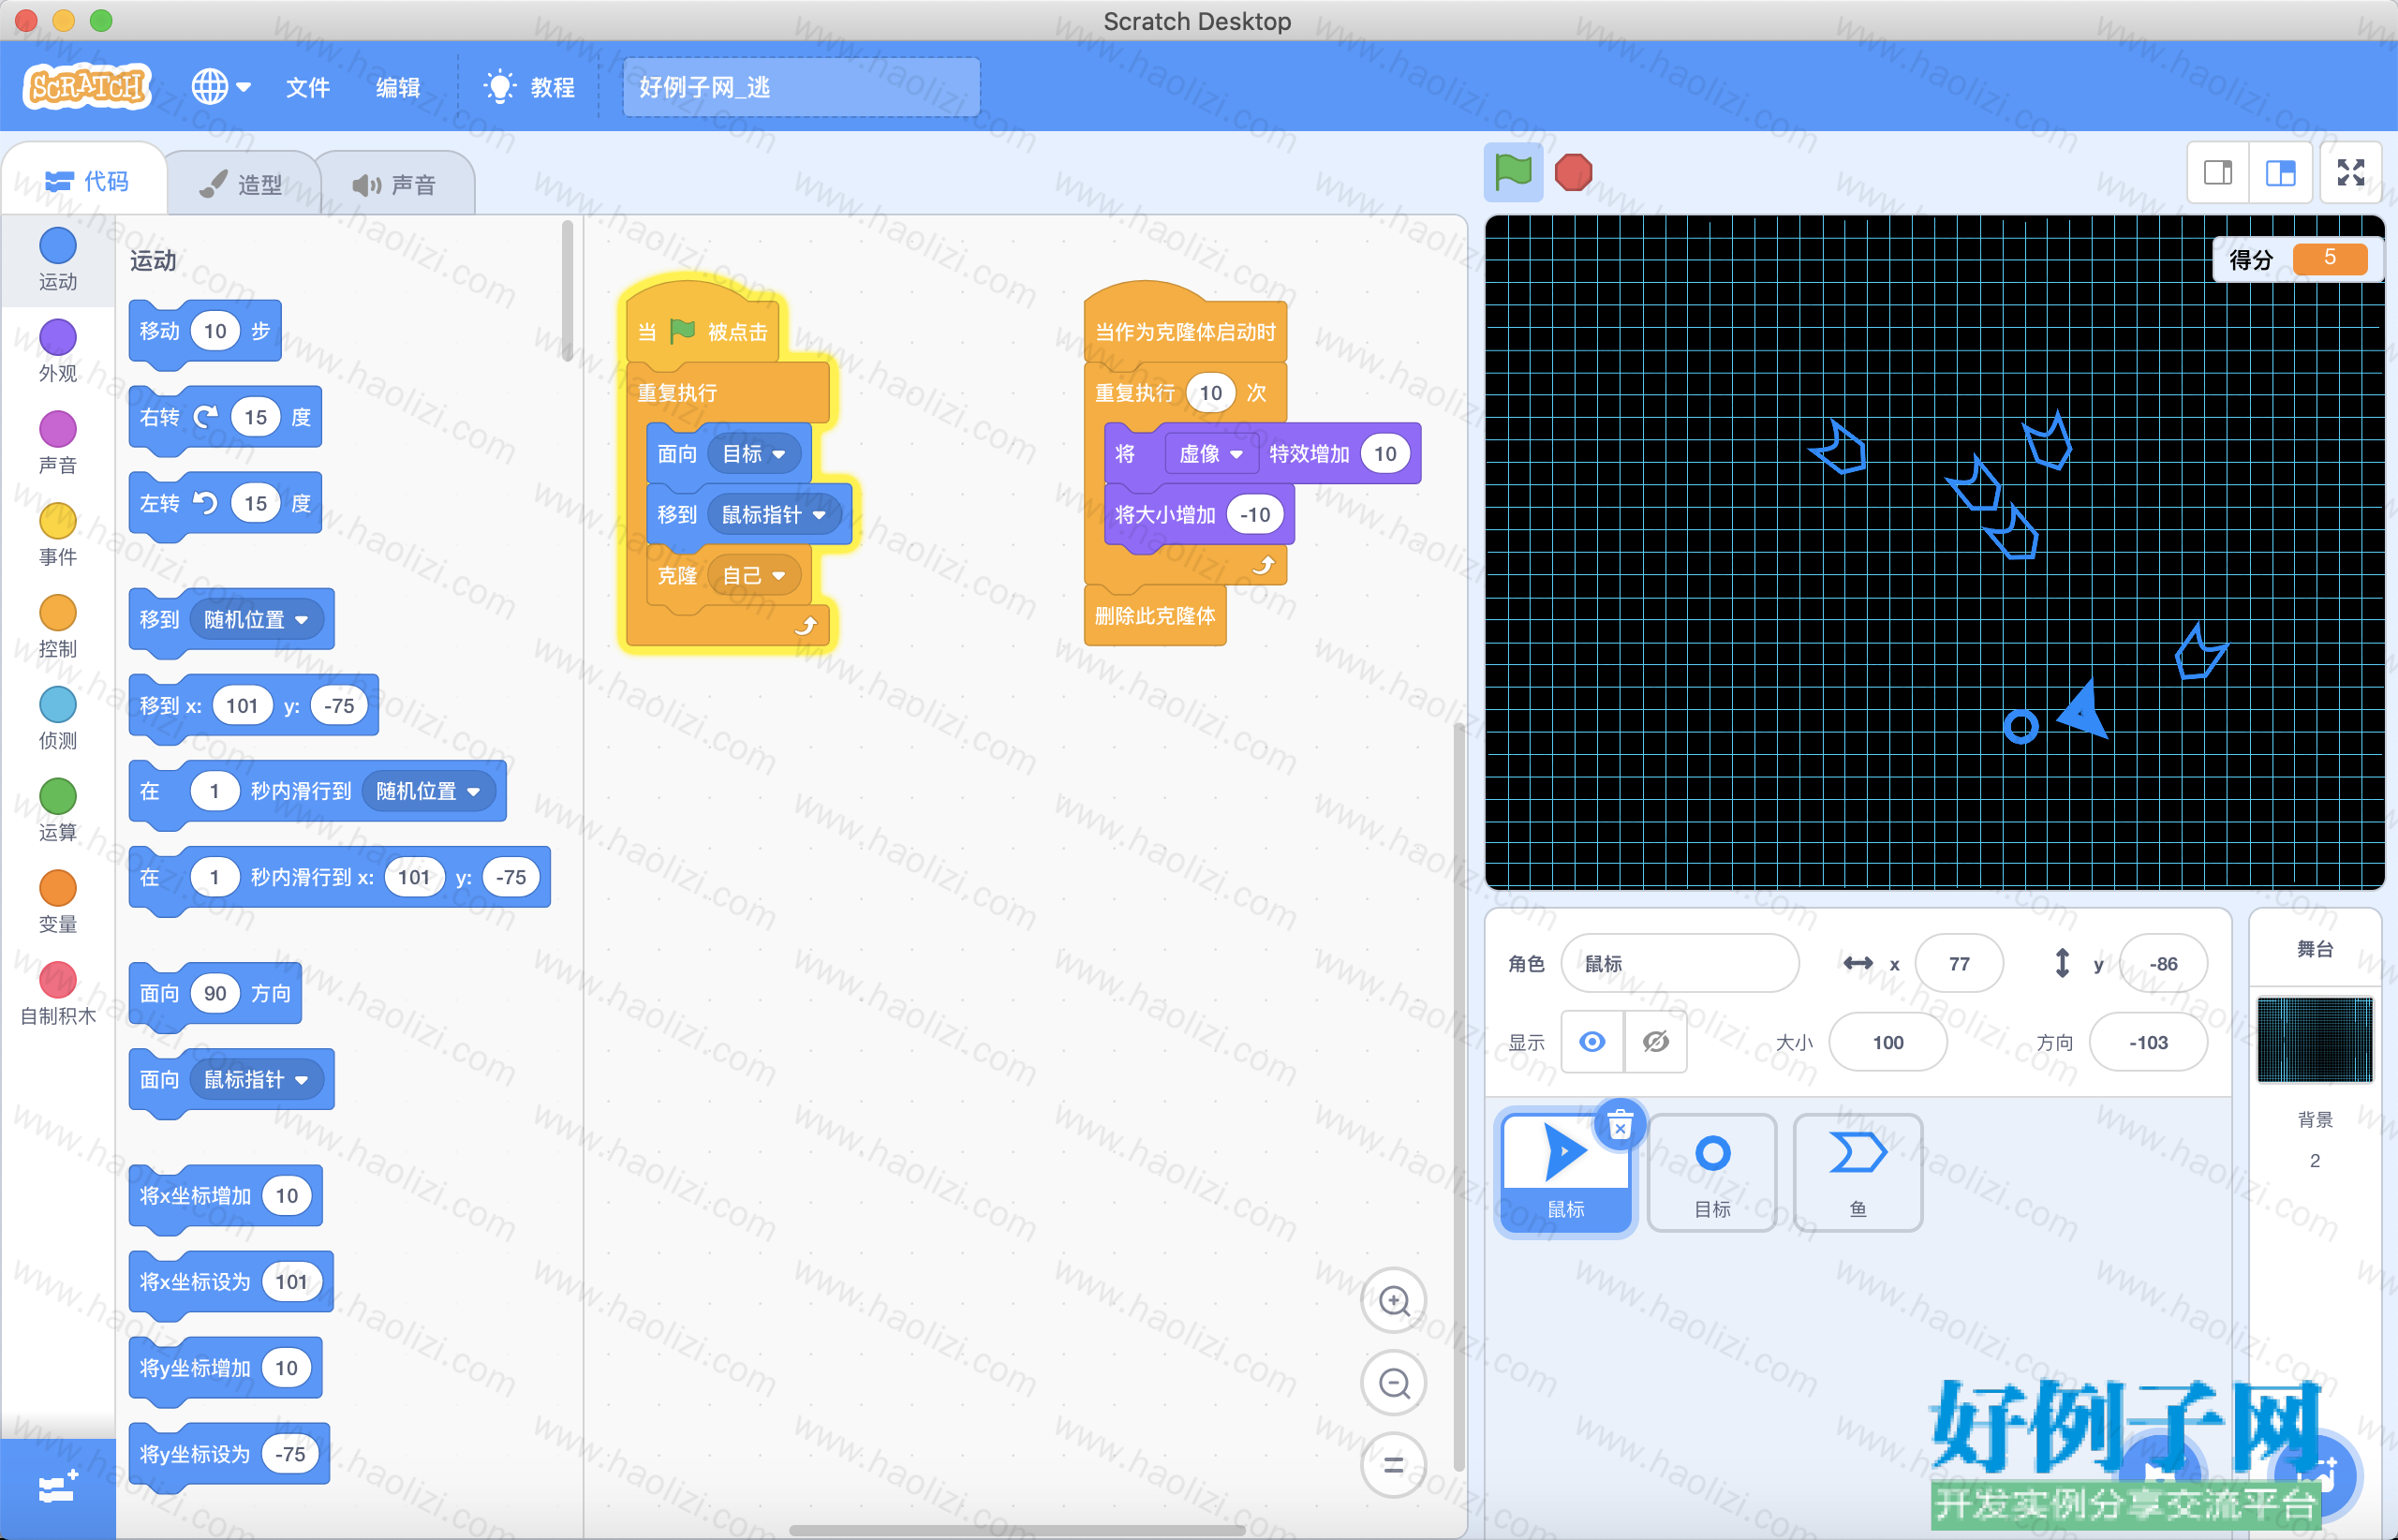Expand 随机位置 dropdown in 秒内滑行到 block

(428, 791)
